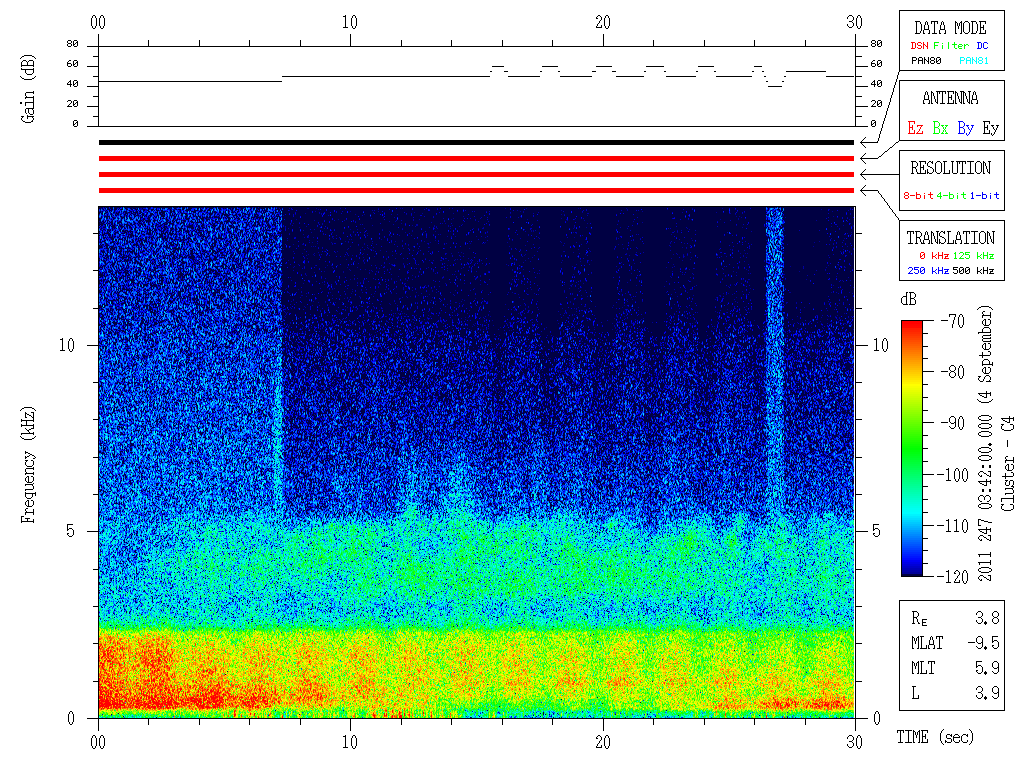
Task: Click the bottom red translation status bar
Action: [476, 191]
